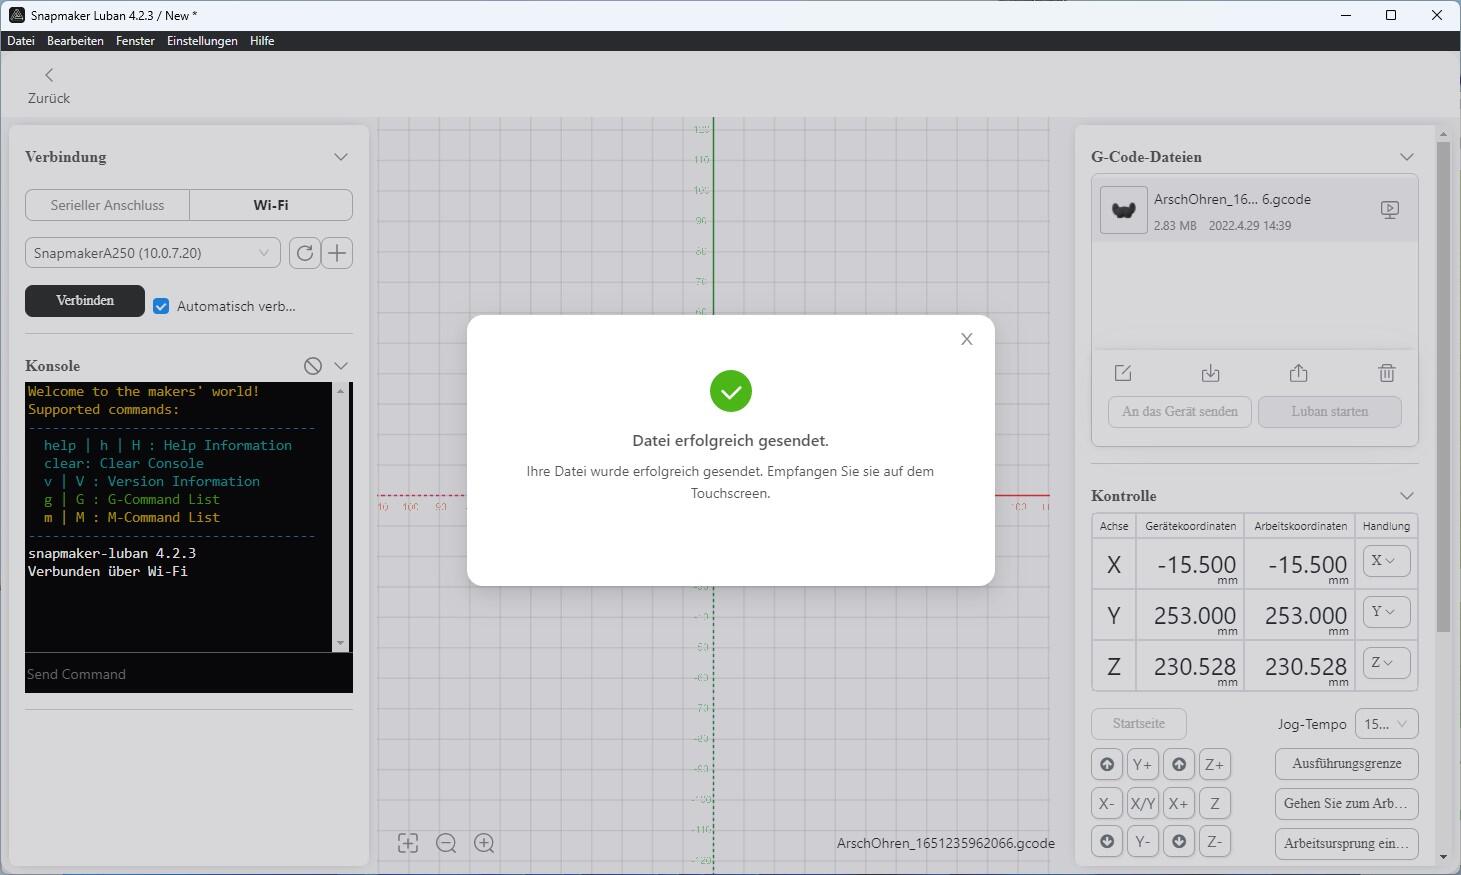Close the file sent success dialog
Image resolution: width=1461 pixels, height=875 pixels.
(966, 339)
